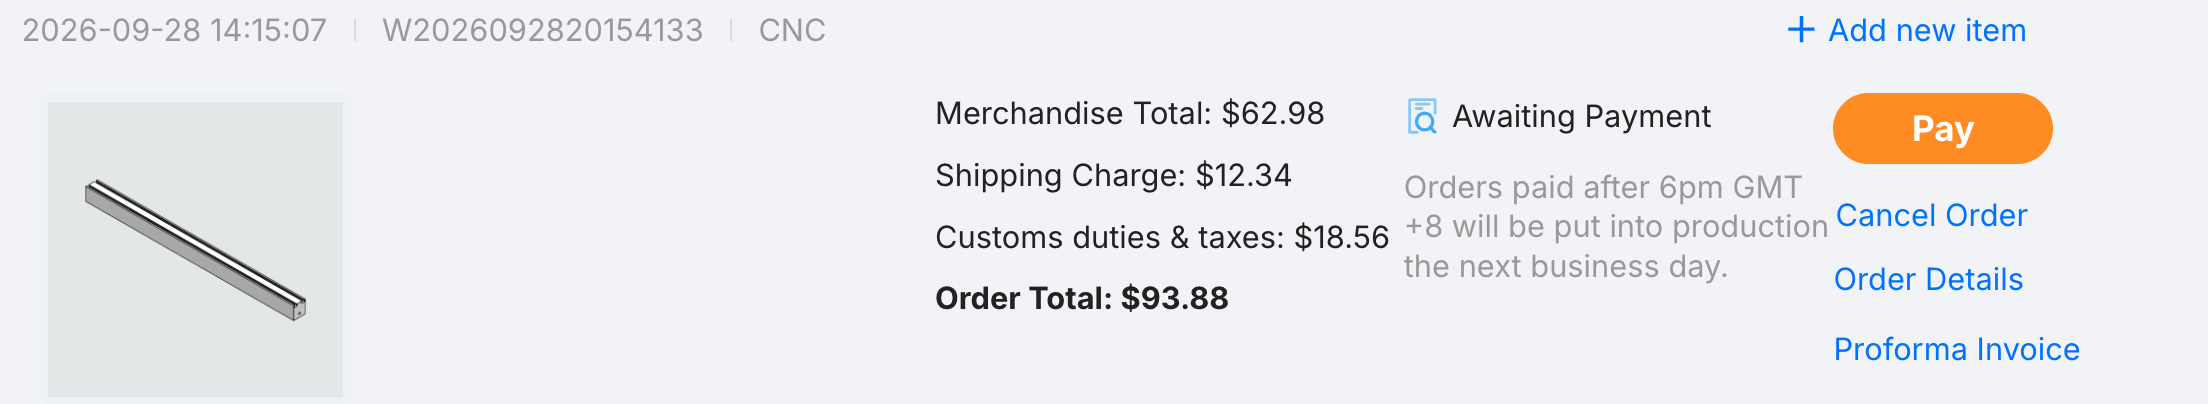Click the bold Order Total $93.88 line

pos(1081,298)
